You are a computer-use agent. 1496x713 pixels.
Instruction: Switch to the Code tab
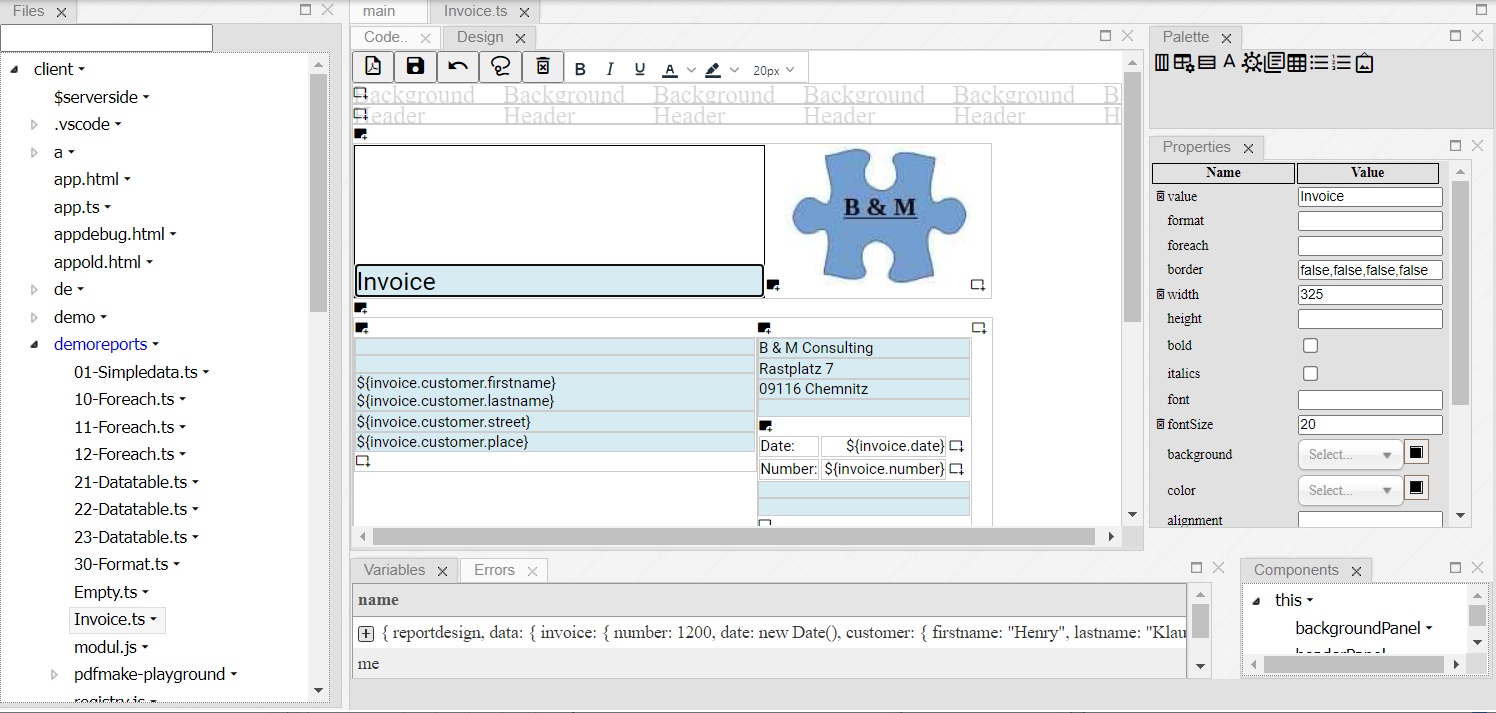pyautogui.click(x=385, y=36)
